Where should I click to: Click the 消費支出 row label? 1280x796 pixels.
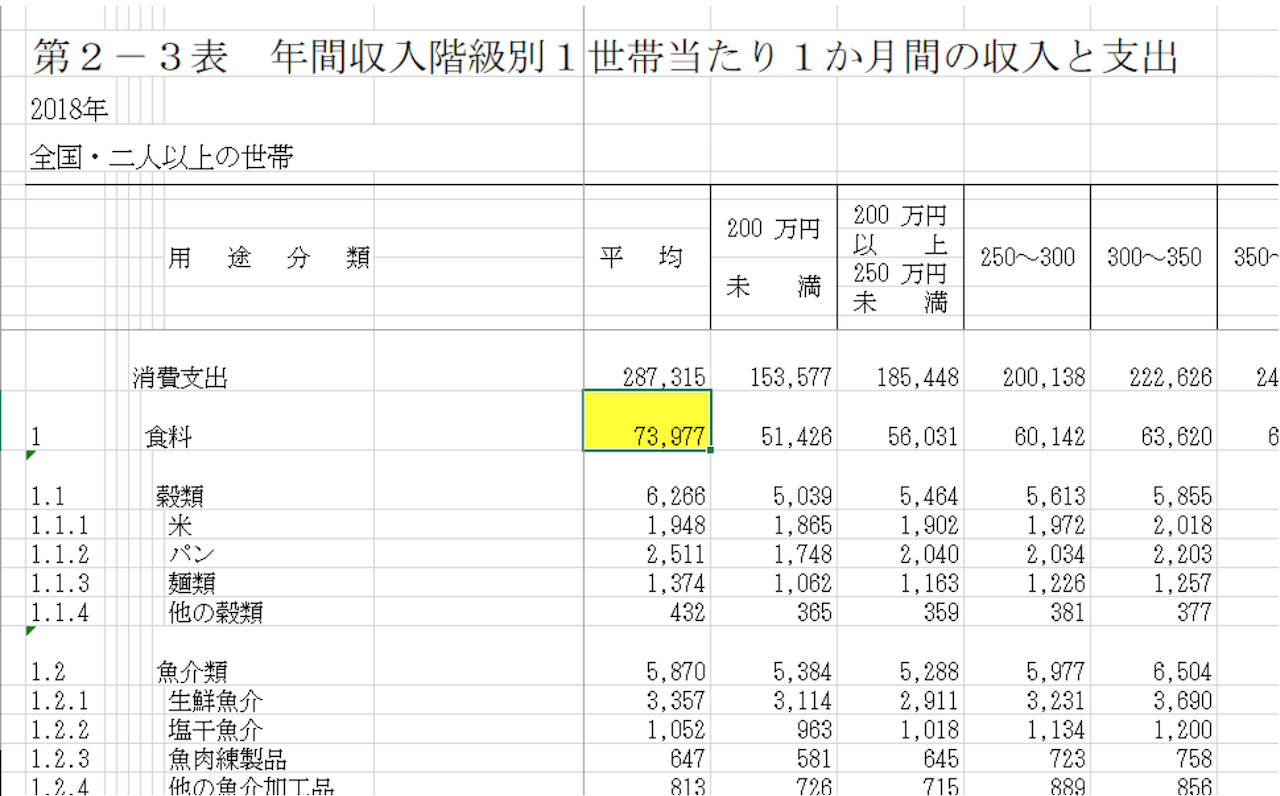click(180, 378)
